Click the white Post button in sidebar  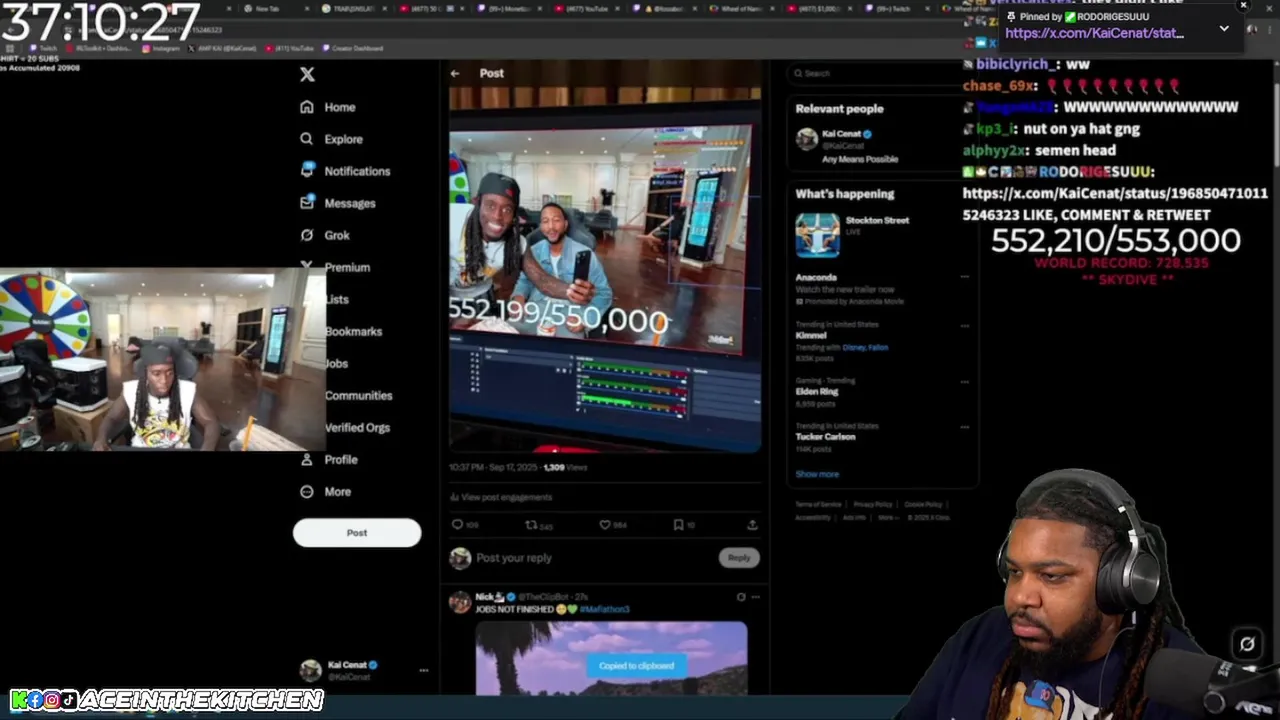[357, 533]
